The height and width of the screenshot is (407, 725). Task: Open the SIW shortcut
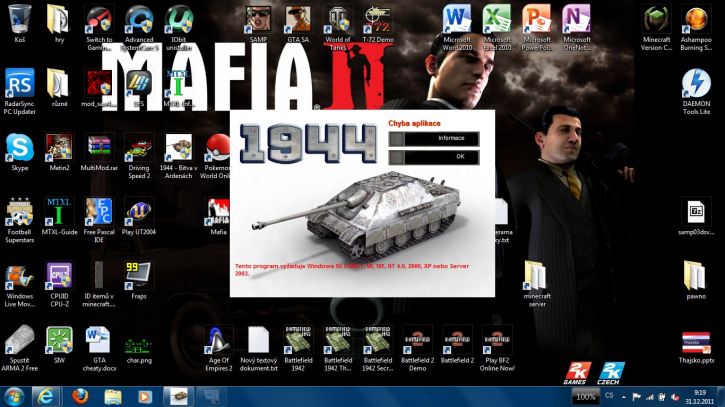point(59,342)
